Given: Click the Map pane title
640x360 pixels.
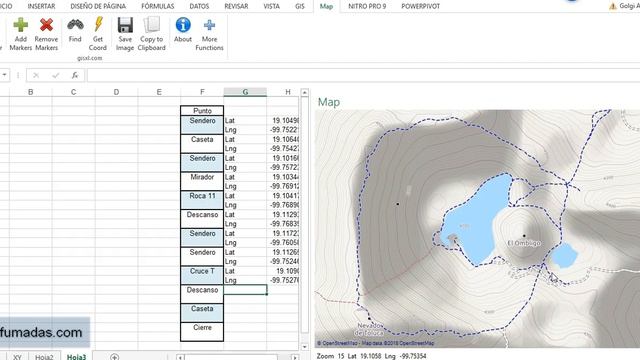Looking at the screenshot, I should [x=329, y=102].
